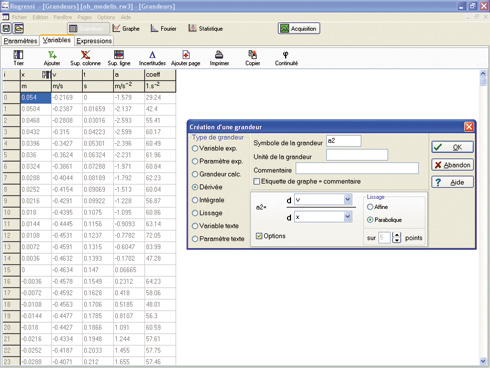Click the scroll down arrow of main scrollbar

(x=483, y=361)
